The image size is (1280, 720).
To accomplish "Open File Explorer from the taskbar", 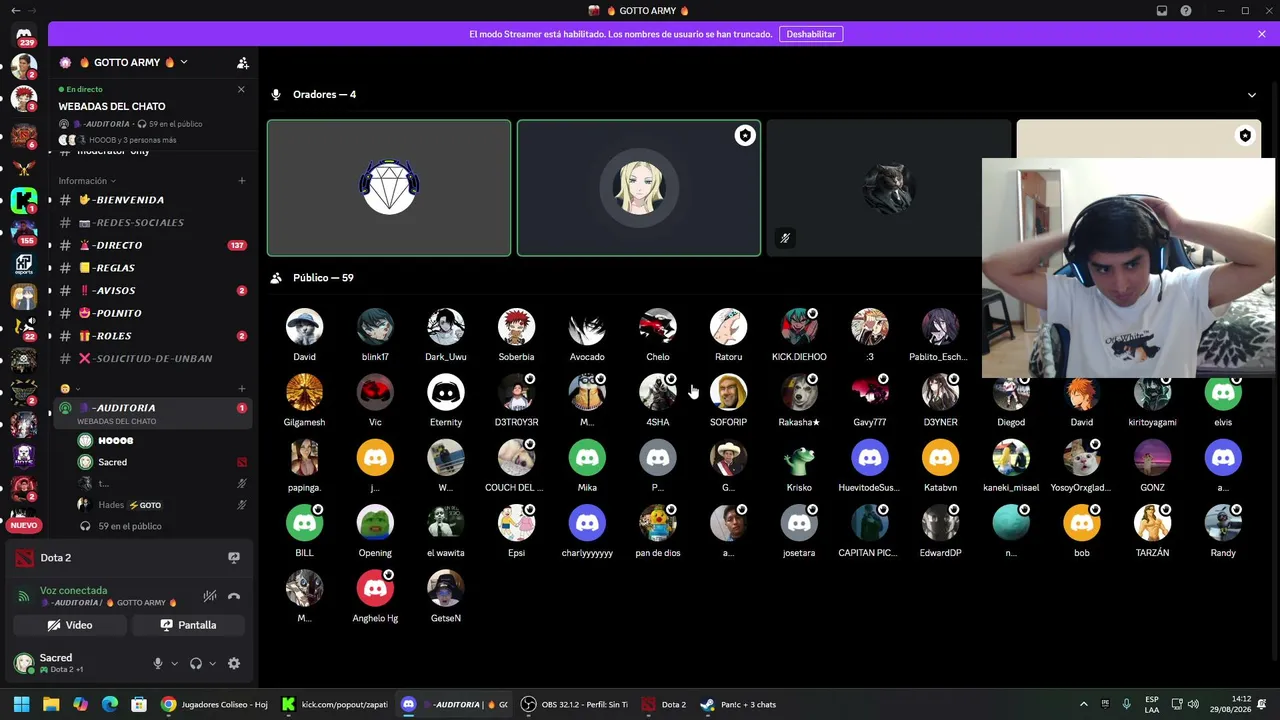I will coord(51,704).
